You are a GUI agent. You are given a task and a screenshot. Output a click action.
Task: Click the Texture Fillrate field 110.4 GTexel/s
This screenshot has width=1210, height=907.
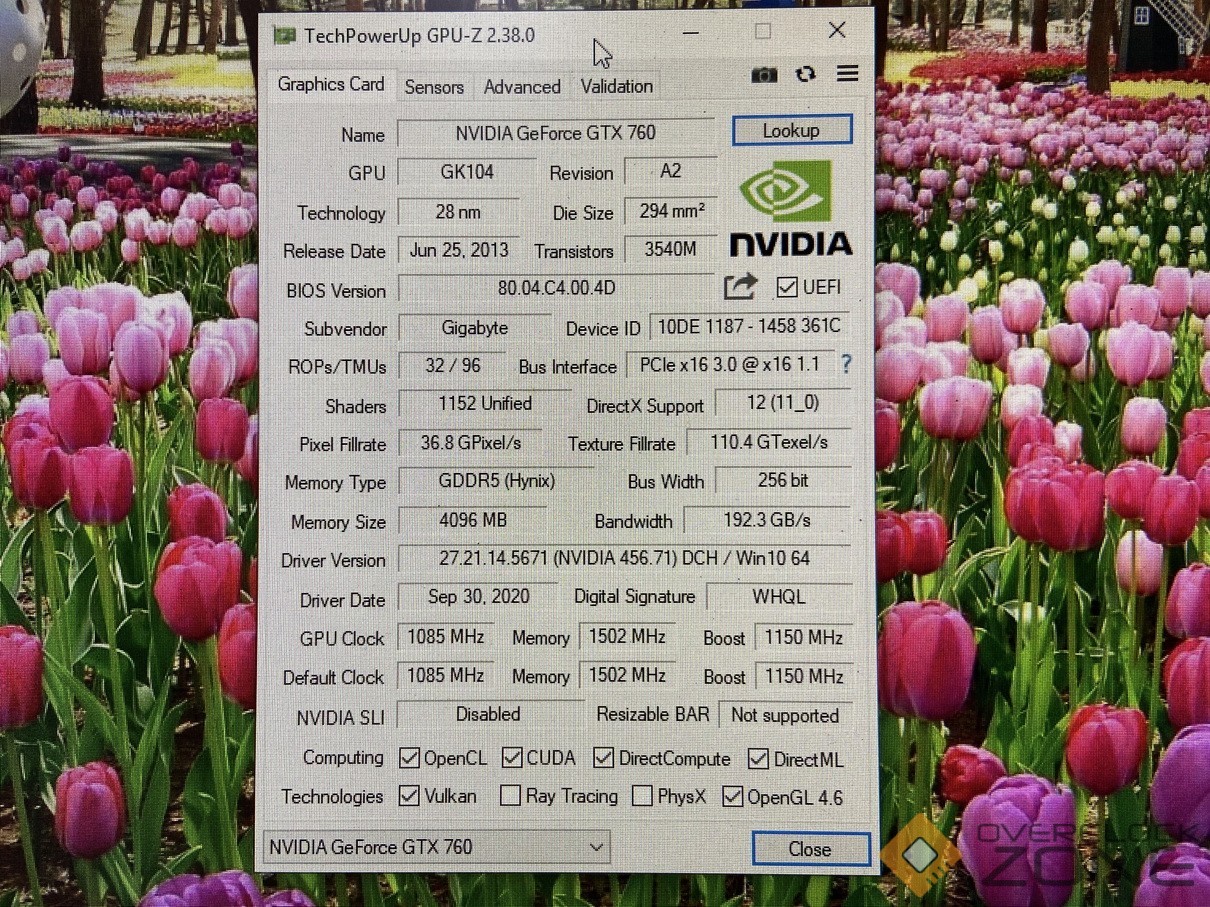(769, 442)
